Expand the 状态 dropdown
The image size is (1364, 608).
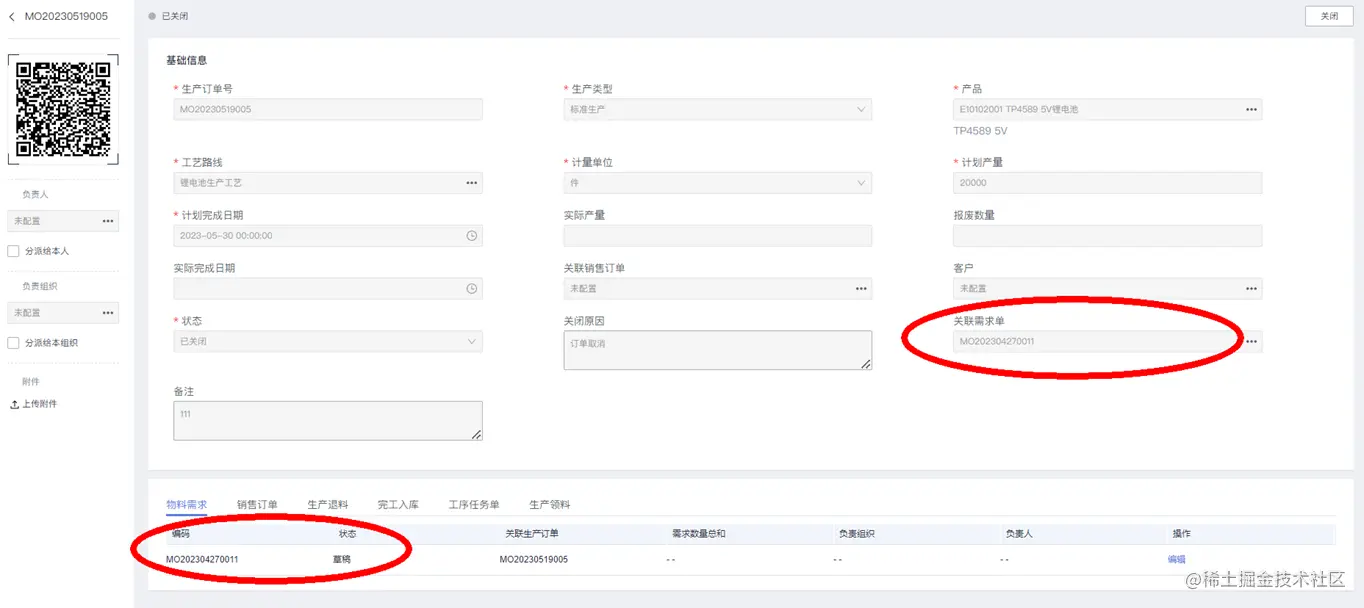471,342
